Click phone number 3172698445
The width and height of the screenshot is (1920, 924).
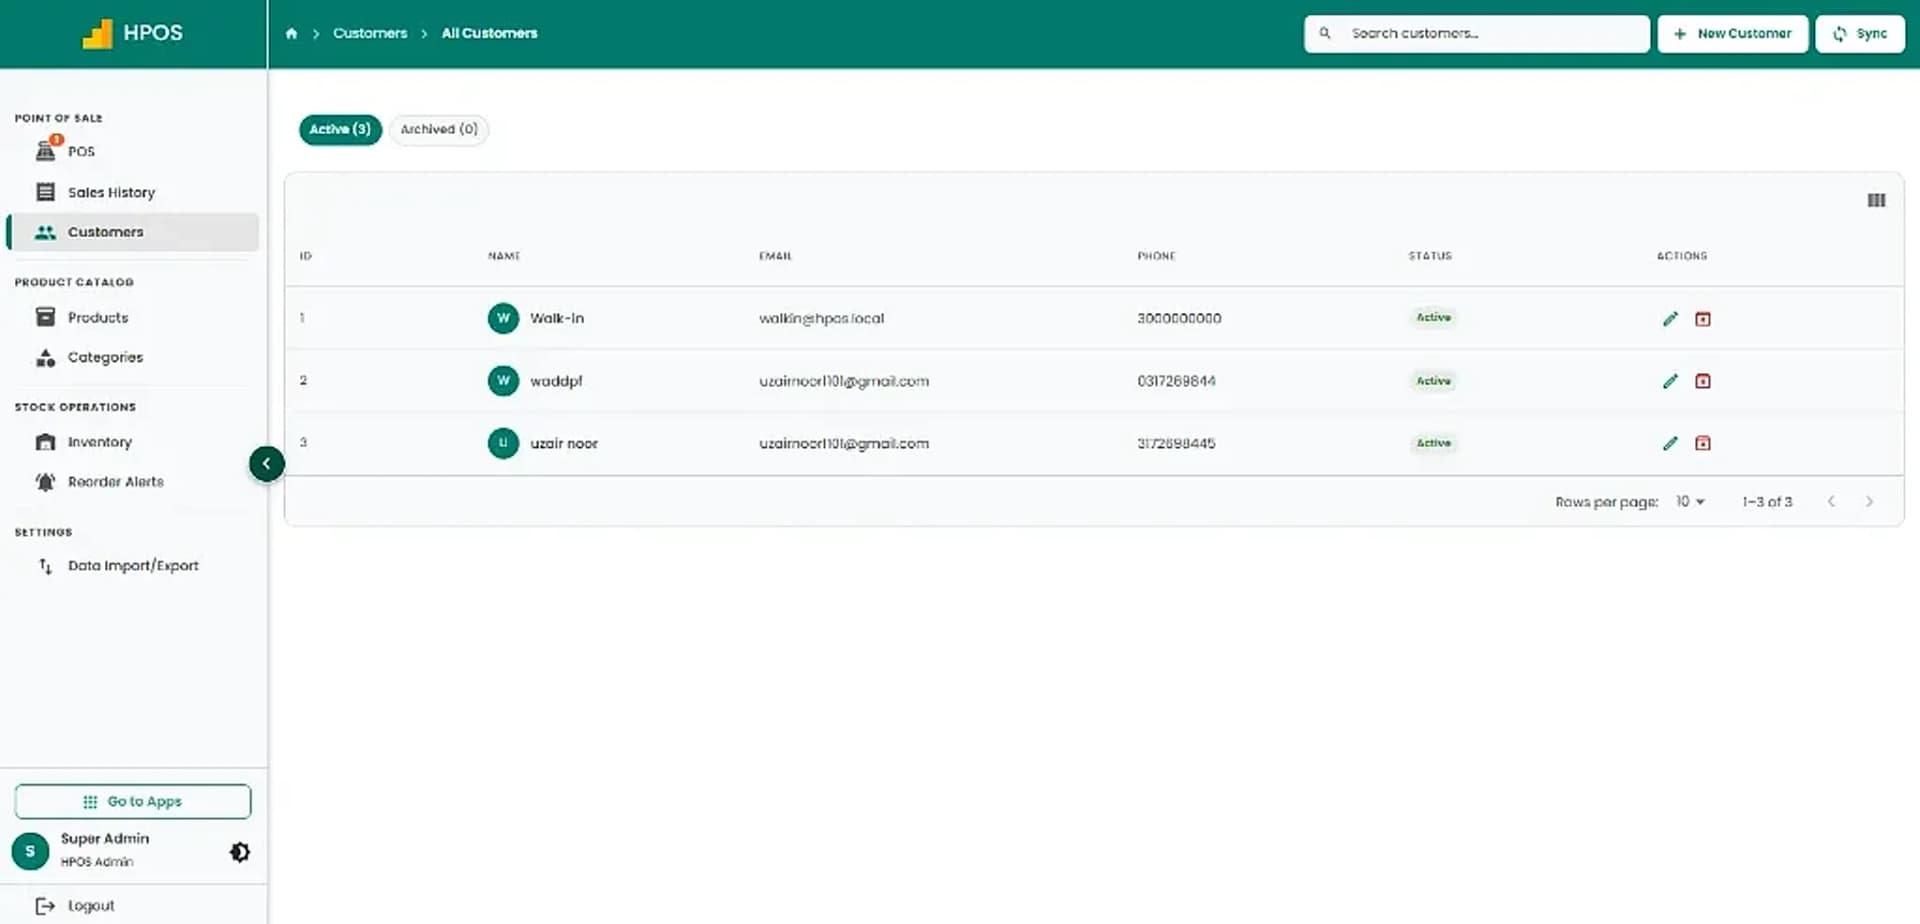pyautogui.click(x=1176, y=443)
